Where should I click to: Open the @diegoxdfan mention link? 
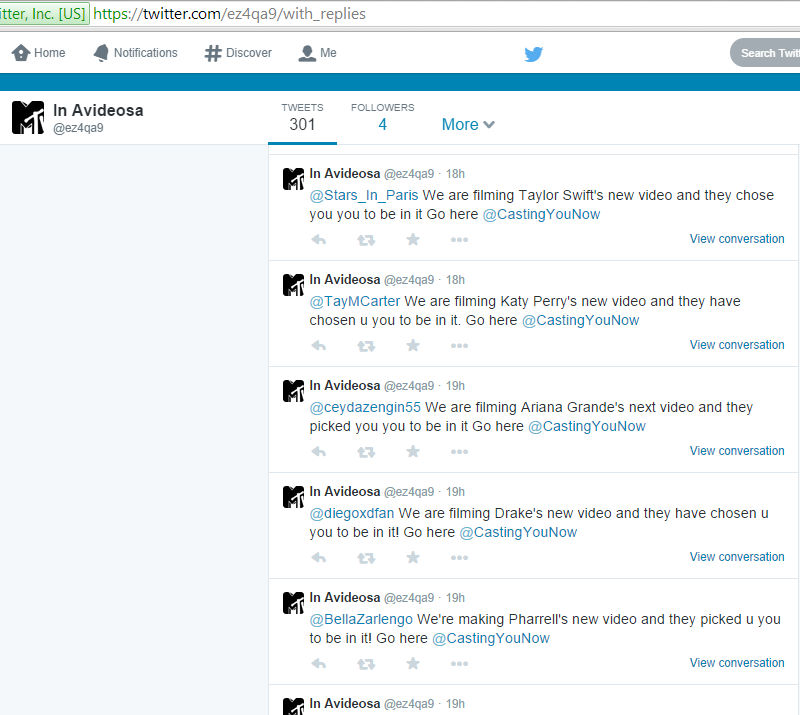(352, 513)
